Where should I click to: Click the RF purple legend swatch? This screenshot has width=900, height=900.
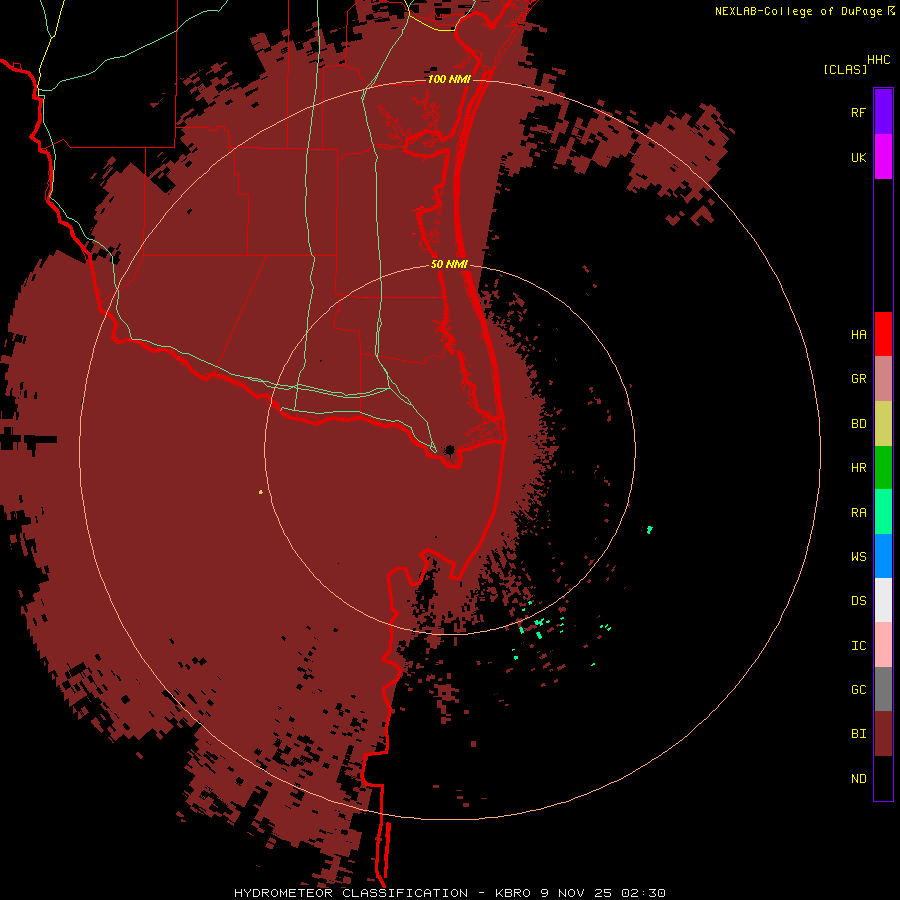point(883,112)
